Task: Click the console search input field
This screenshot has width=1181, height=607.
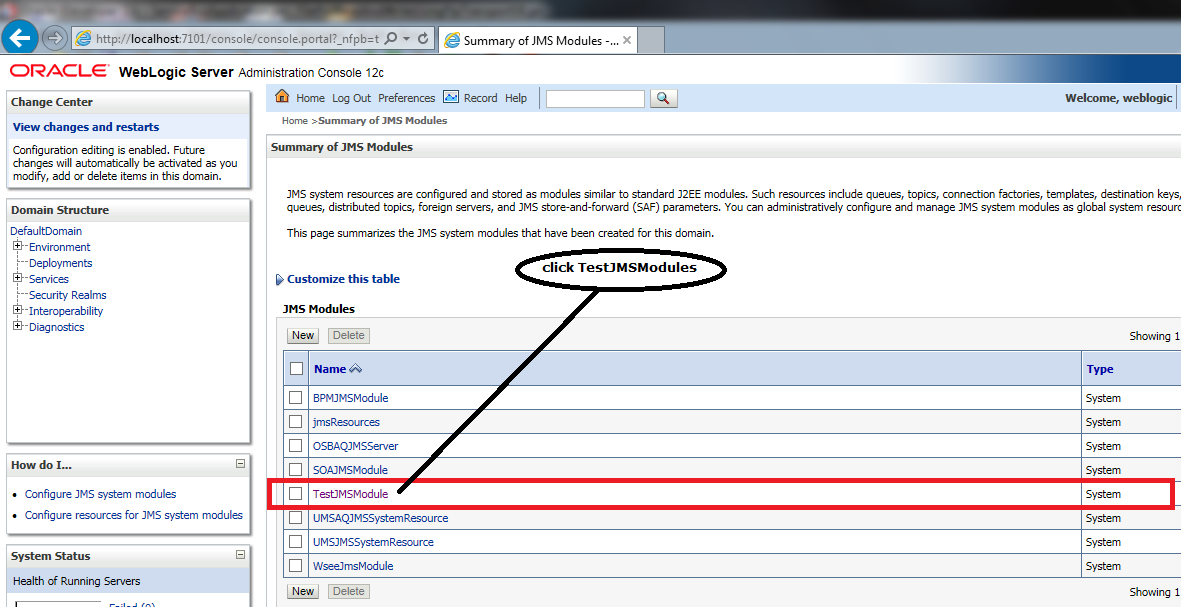Action: pyautogui.click(x=595, y=98)
